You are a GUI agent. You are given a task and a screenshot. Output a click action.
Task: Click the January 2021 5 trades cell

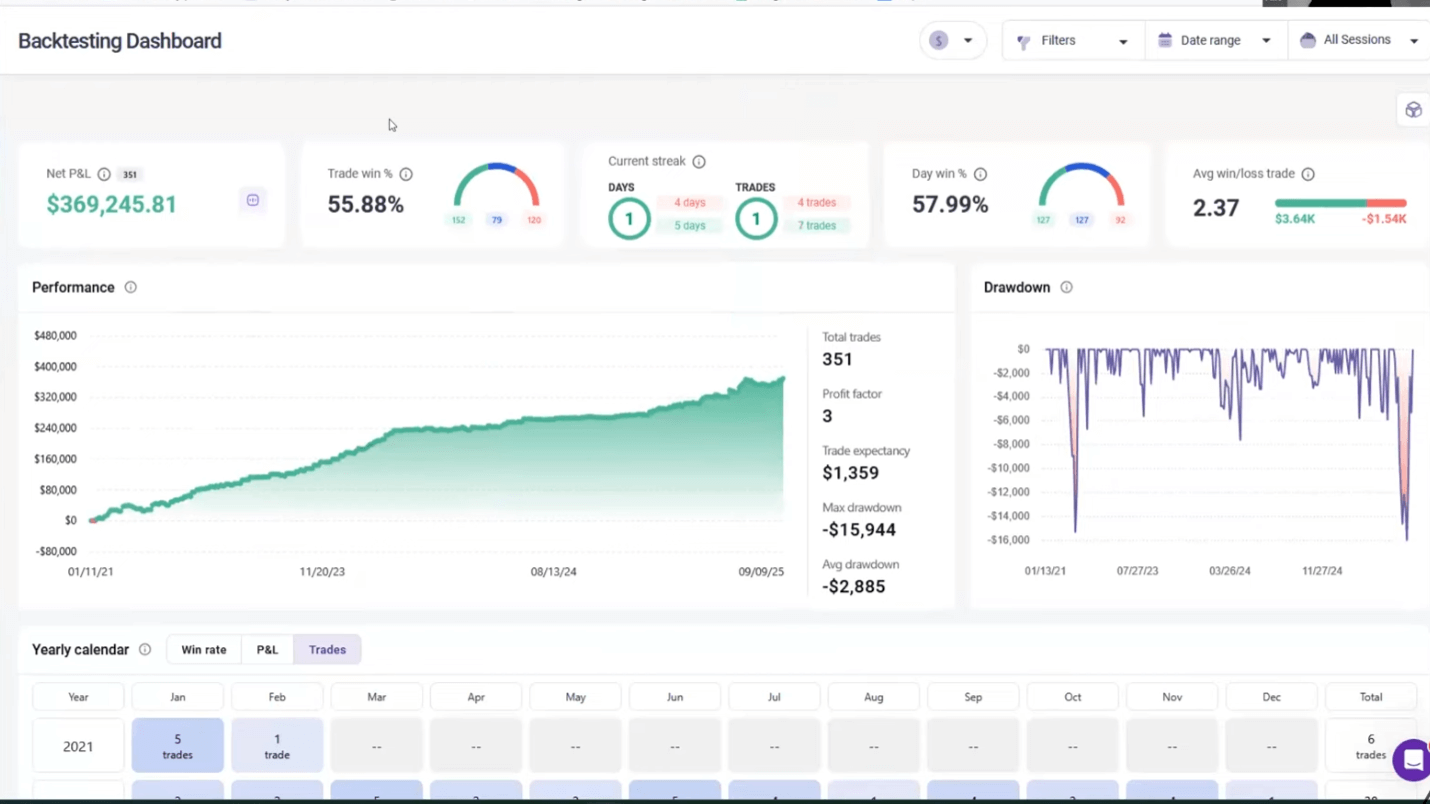tap(177, 746)
